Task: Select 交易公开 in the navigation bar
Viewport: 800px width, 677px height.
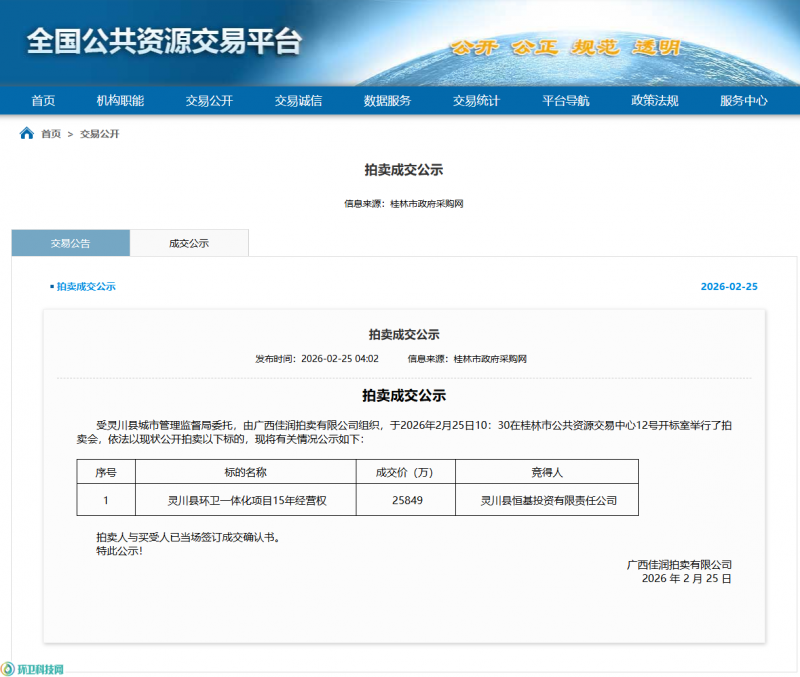Action: coord(209,101)
